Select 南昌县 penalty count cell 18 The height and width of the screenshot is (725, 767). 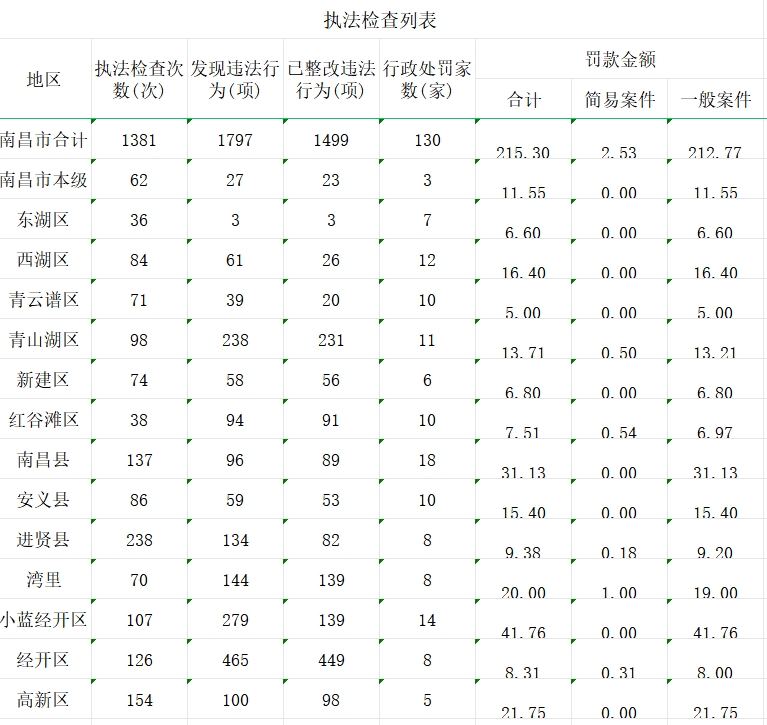click(x=427, y=460)
